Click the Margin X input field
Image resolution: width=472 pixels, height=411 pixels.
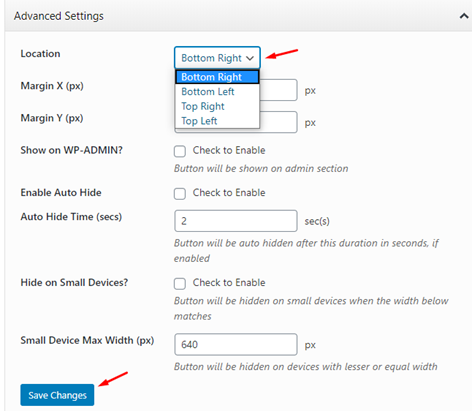[x=278, y=90]
